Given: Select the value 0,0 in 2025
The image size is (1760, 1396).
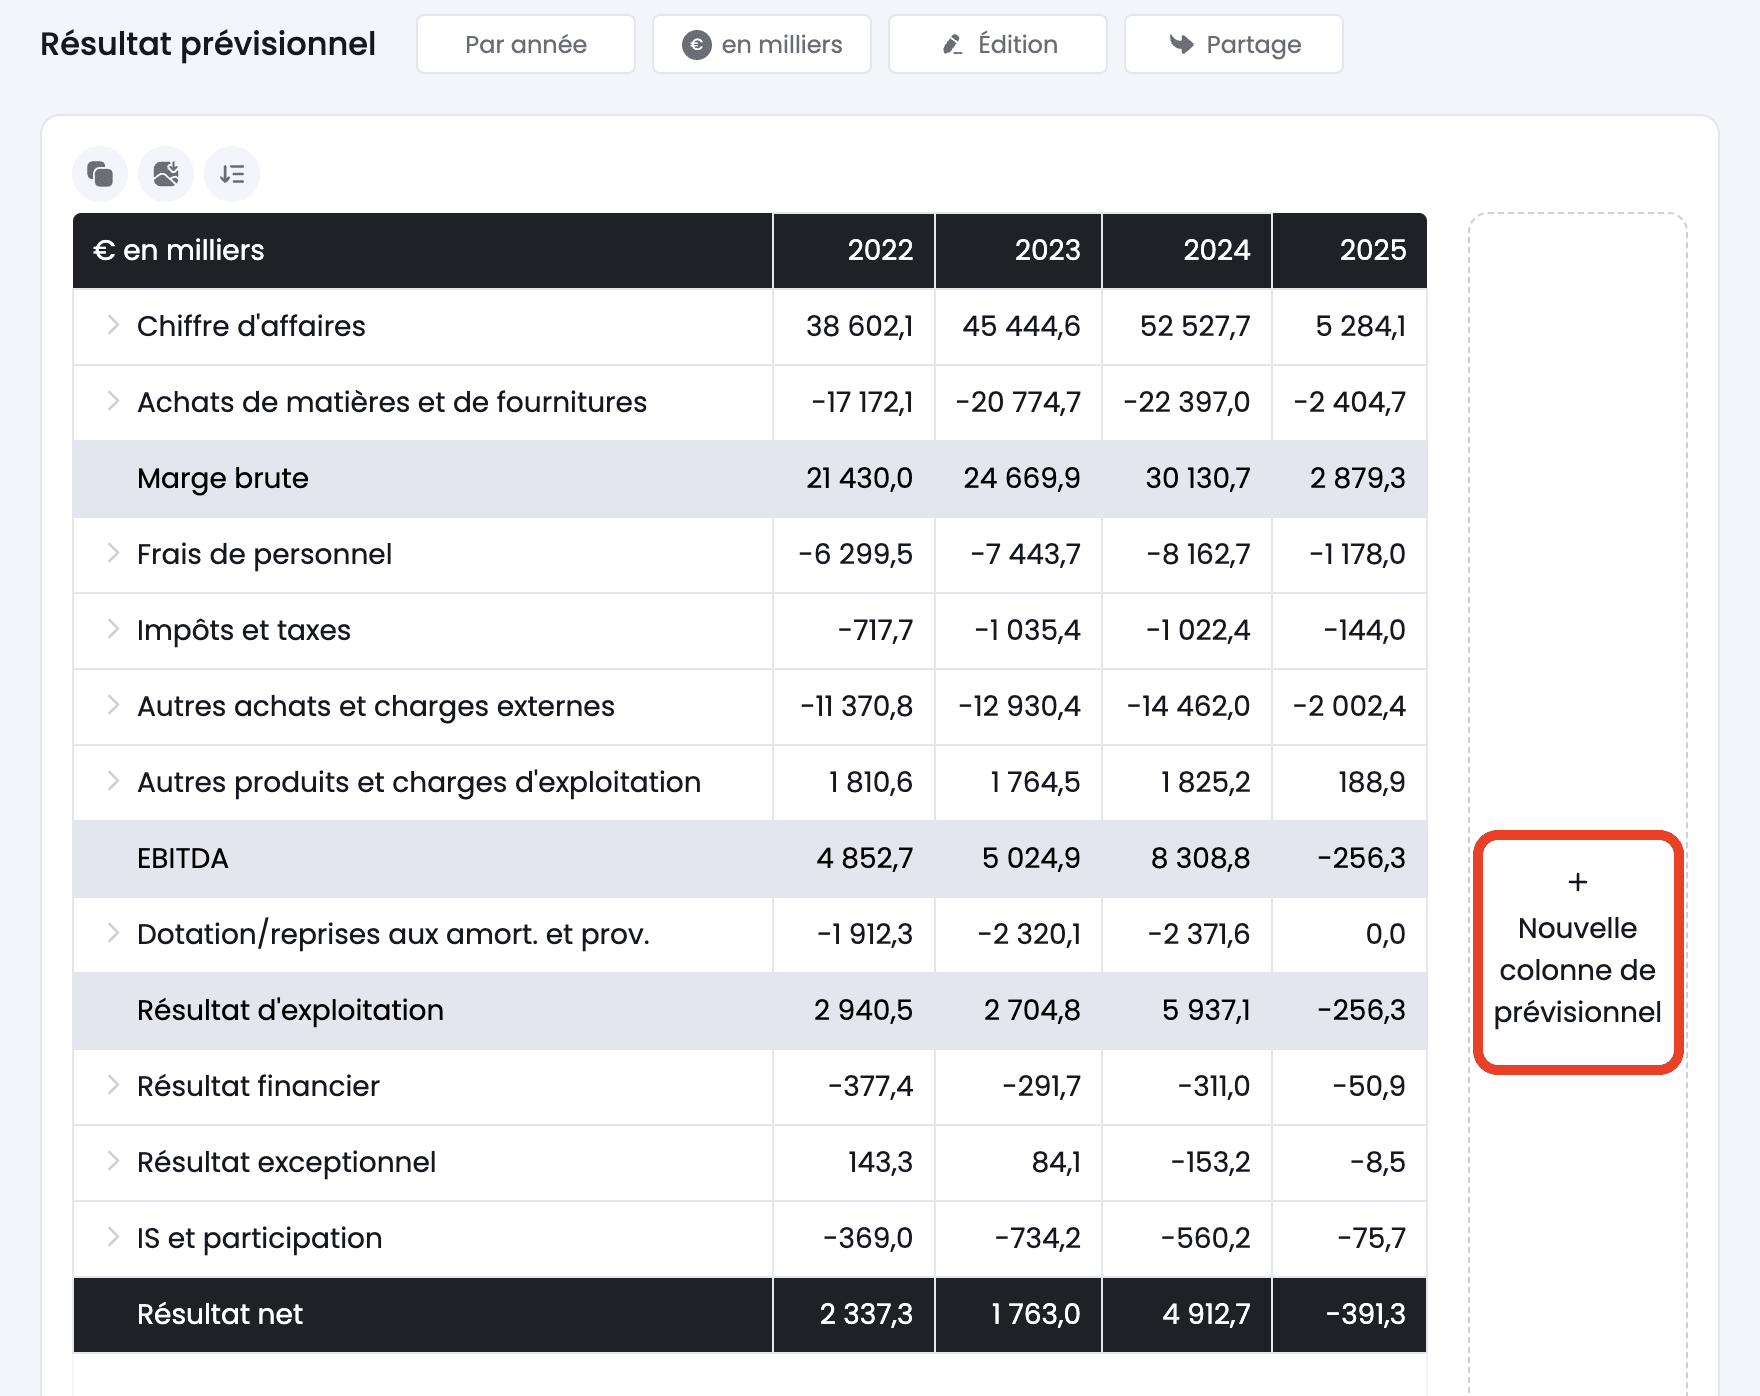Looking at the screenshot, I should click(x=1386, y=934).
